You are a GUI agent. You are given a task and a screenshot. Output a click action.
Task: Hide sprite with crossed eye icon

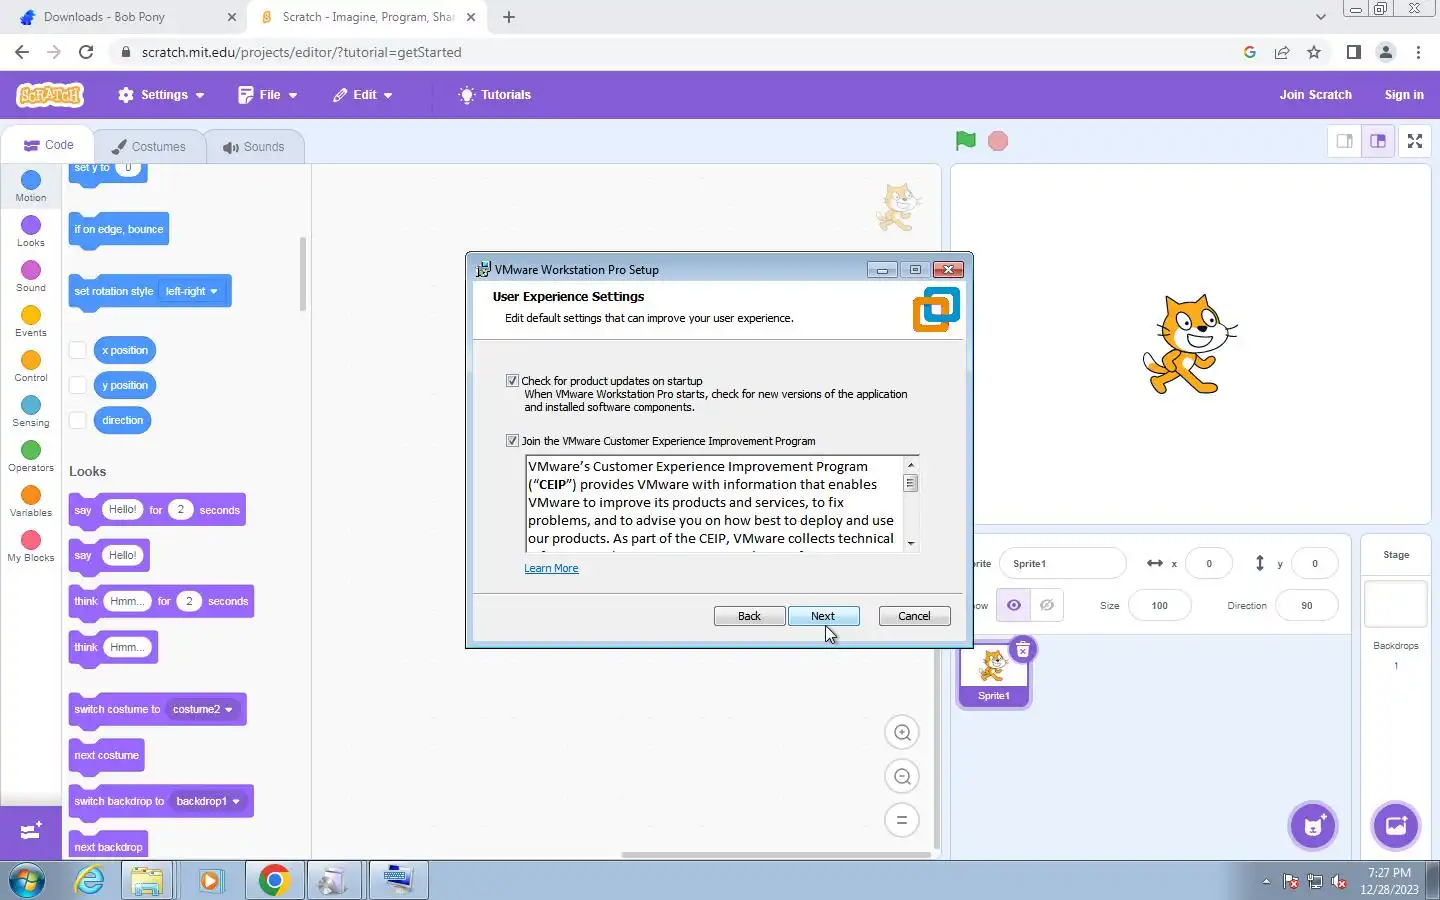1047,605
